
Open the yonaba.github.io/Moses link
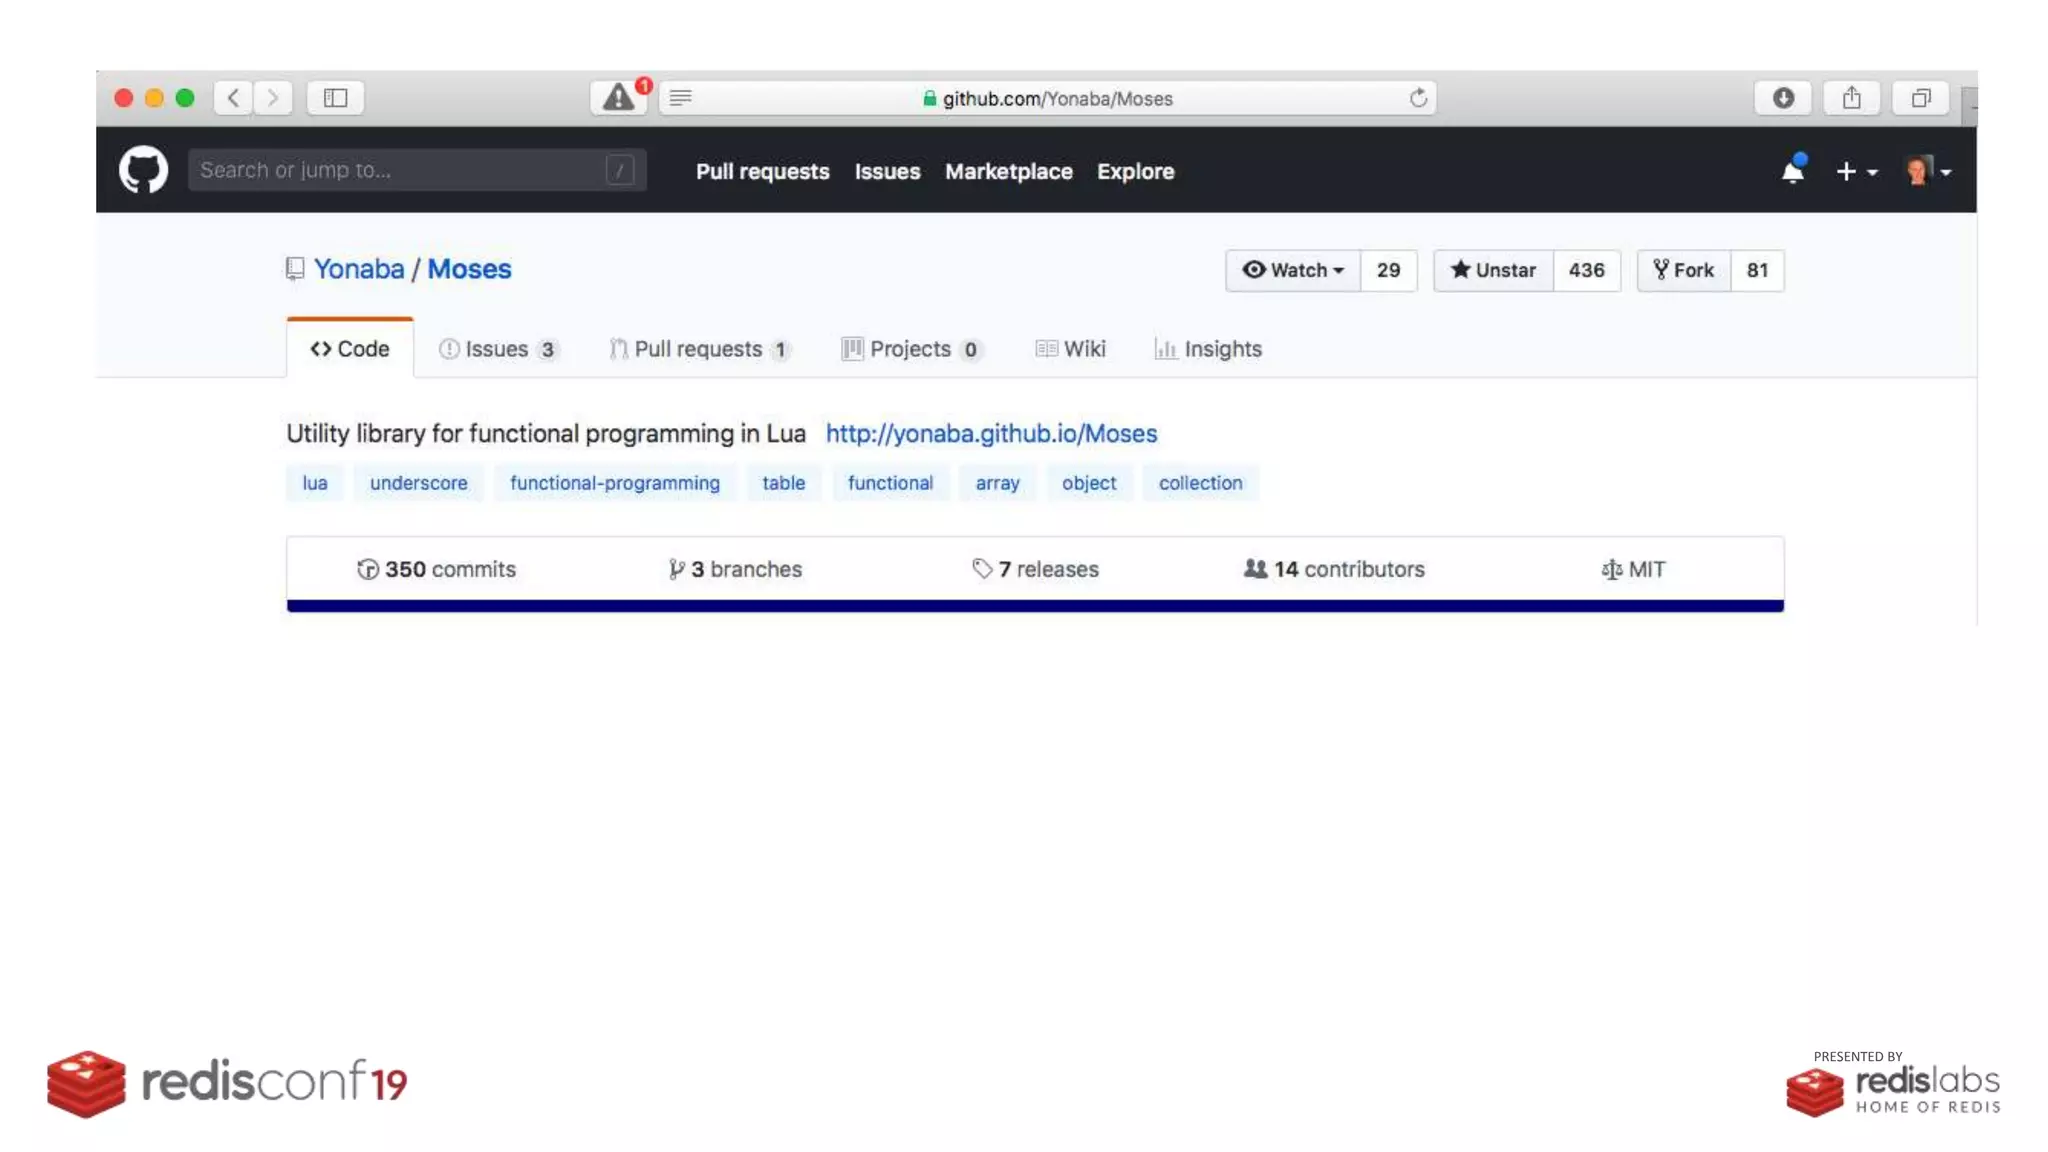point(991,433)
